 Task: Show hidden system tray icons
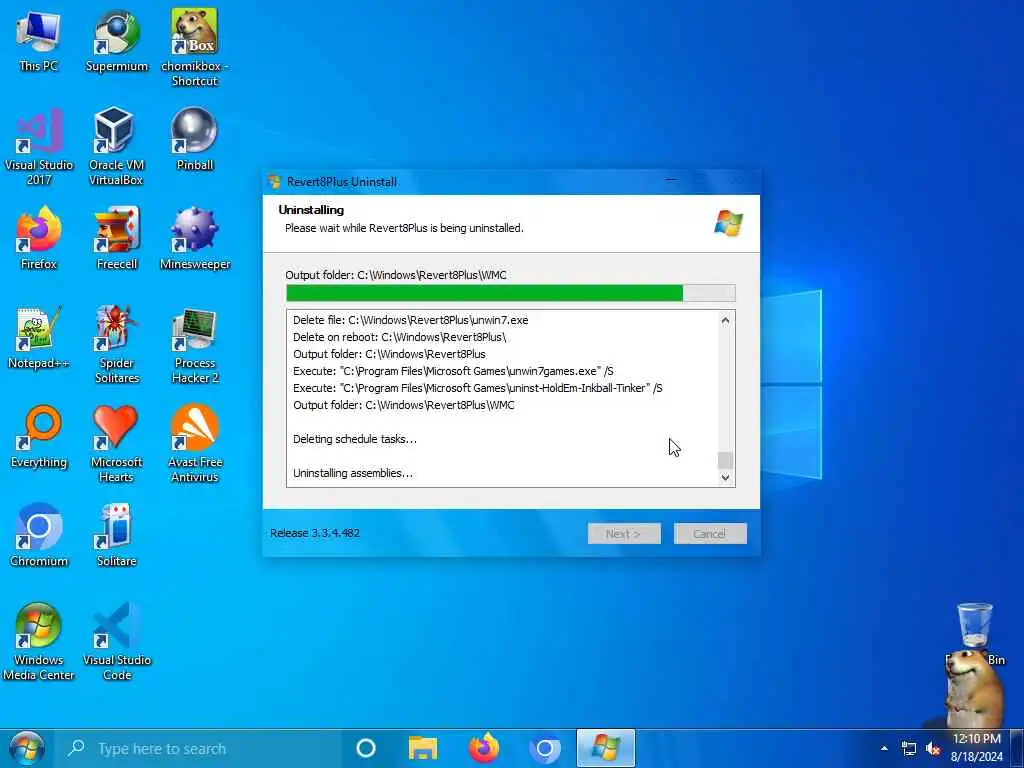coord(884,748)
